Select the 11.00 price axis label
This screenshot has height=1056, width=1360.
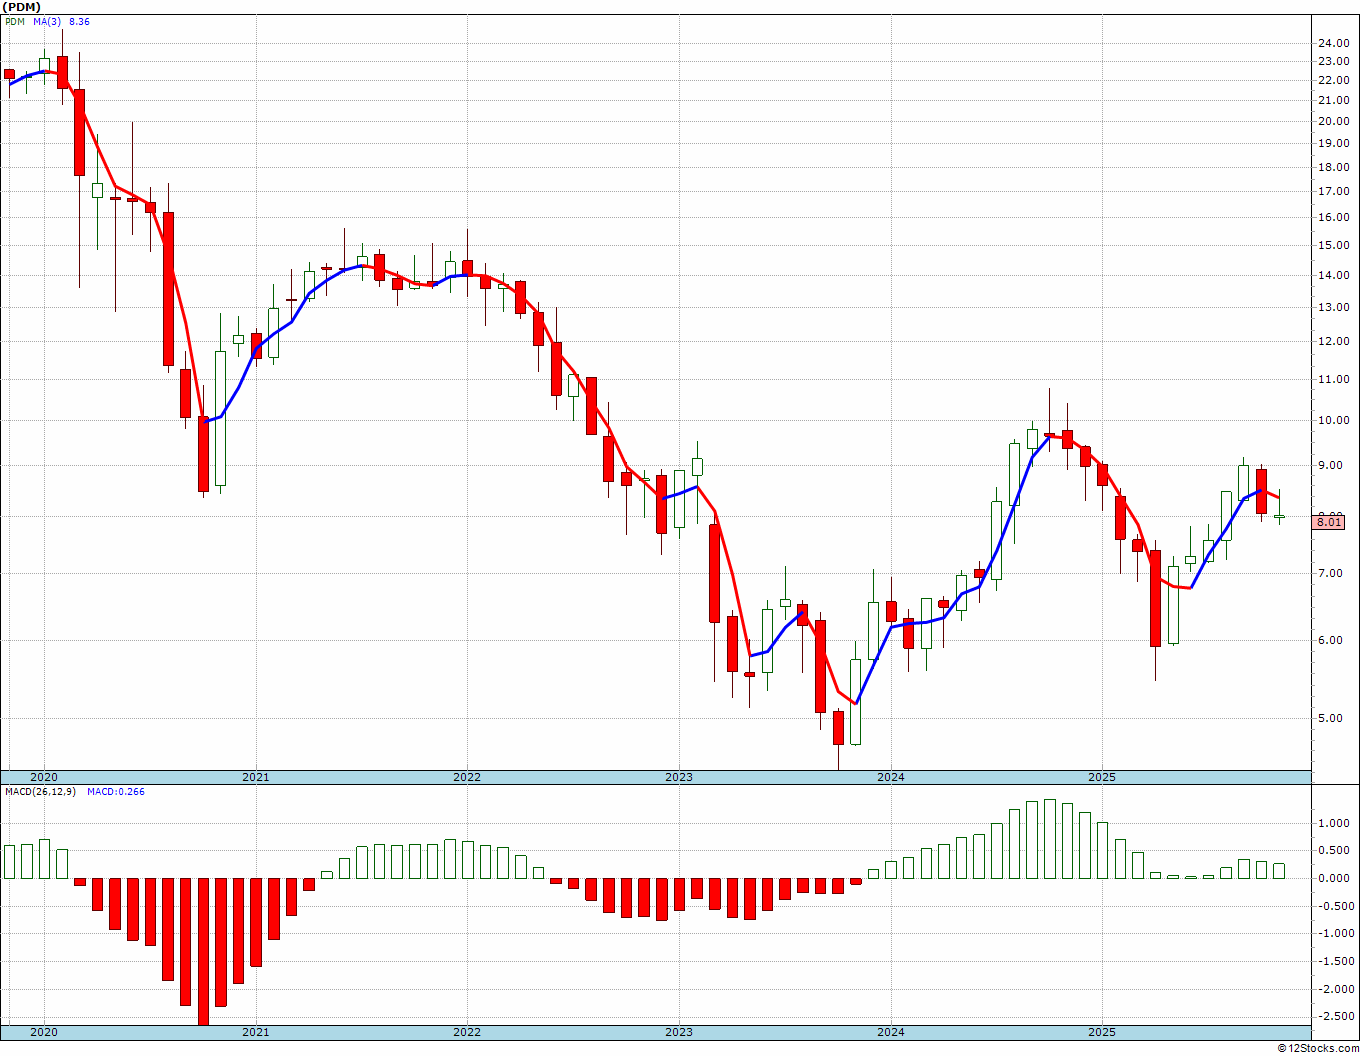[x=1333, y=379]
